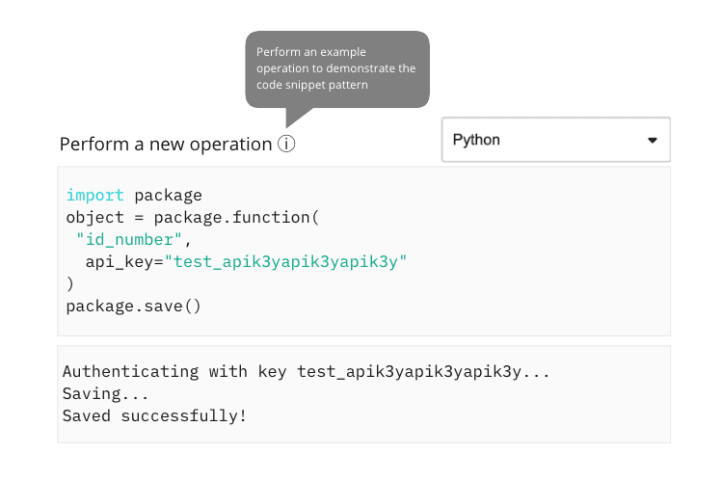Click the gray tooltip bubble text

337,68
